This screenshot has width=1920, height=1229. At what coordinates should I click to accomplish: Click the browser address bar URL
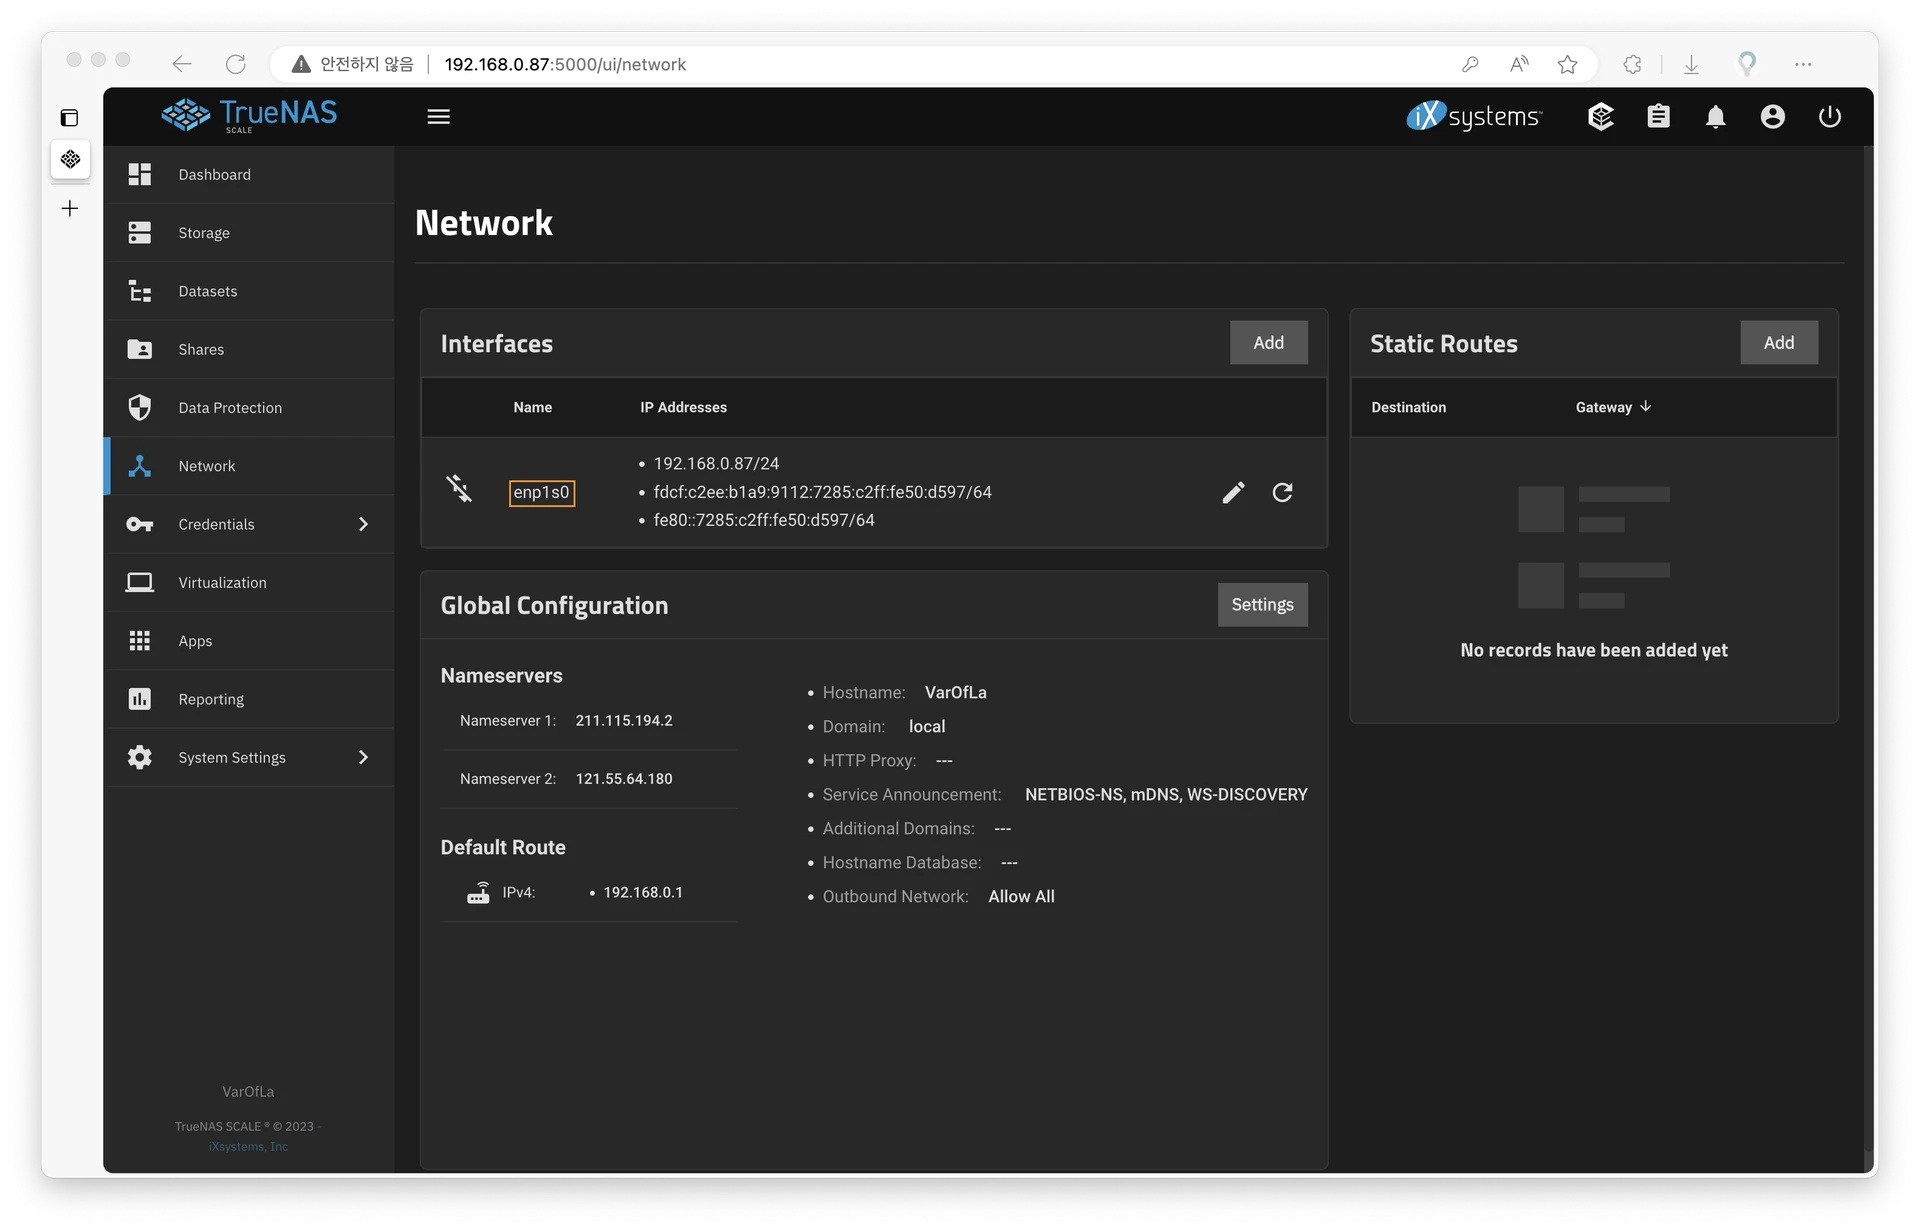click(565, 64)
